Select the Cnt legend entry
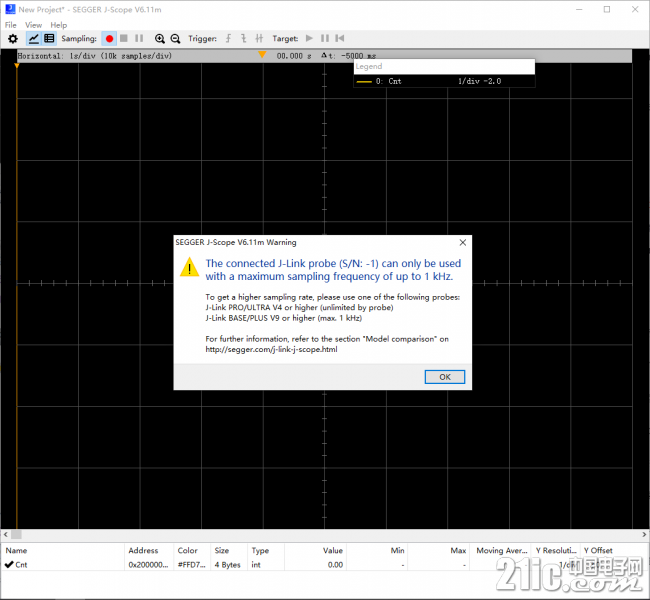 444,81
